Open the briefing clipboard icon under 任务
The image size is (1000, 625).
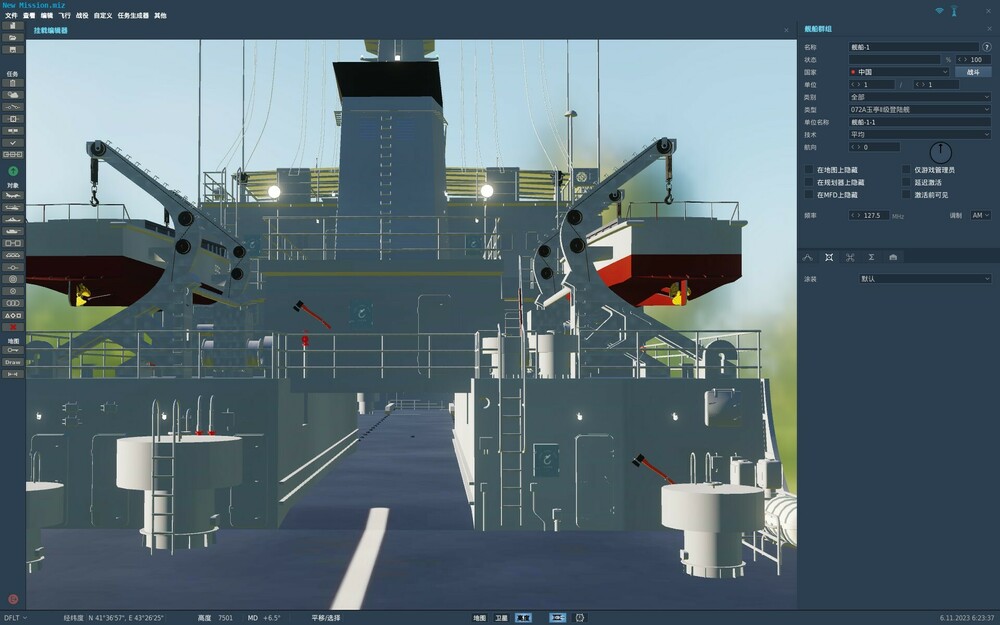(x=12, y=83)
